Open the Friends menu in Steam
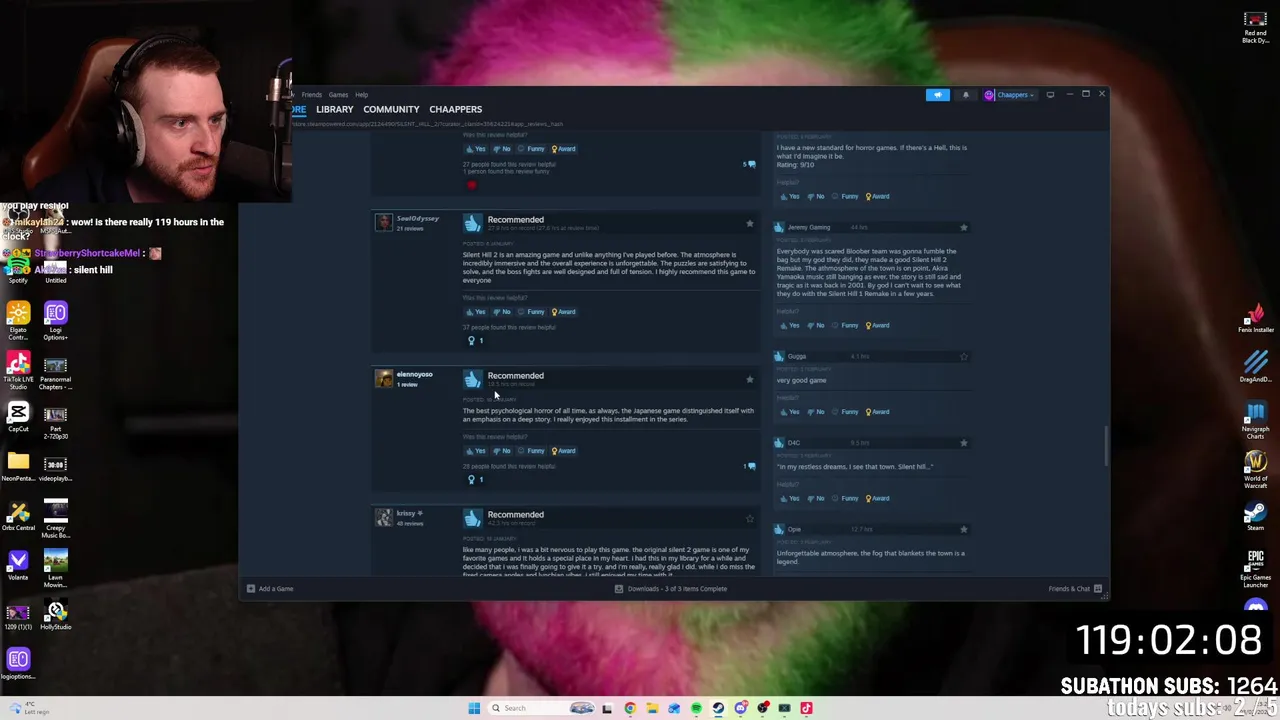1280x720 pixels. click(312, 95)
